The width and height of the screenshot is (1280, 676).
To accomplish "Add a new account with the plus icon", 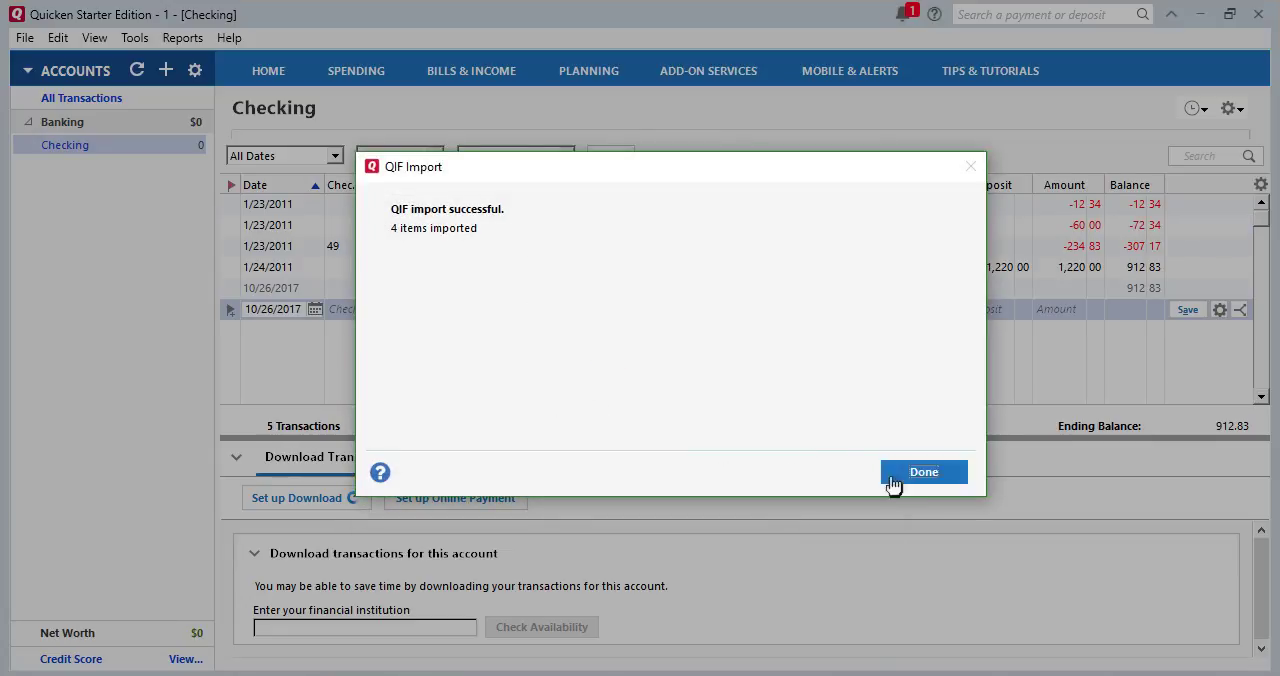I will tap(166, 69).
